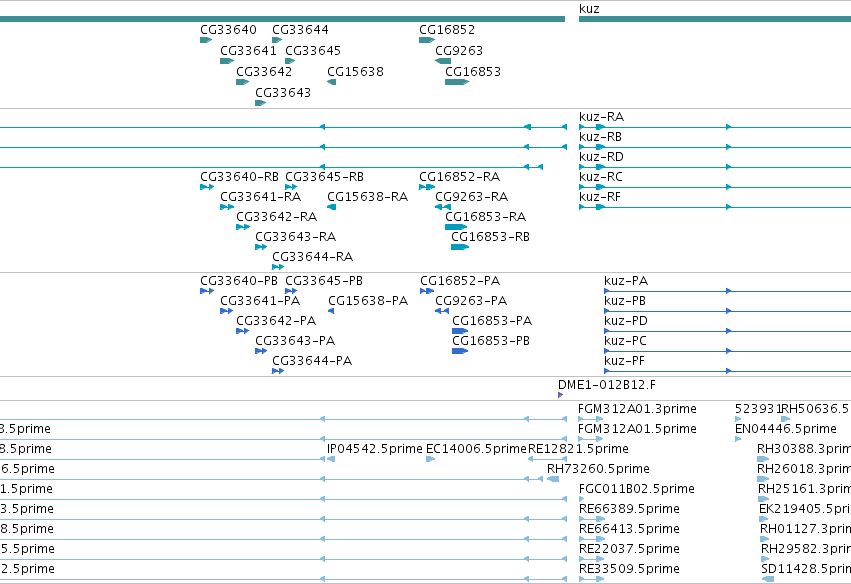Select the CG33642-RA transcript label
Viewport: 851px width, 584px height.
(x=277, y=217)
